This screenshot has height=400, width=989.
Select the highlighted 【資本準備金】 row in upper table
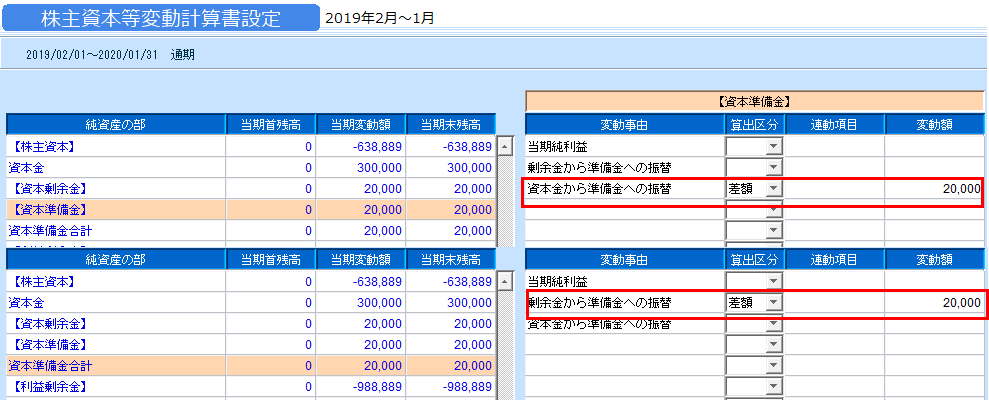point(250,209)
